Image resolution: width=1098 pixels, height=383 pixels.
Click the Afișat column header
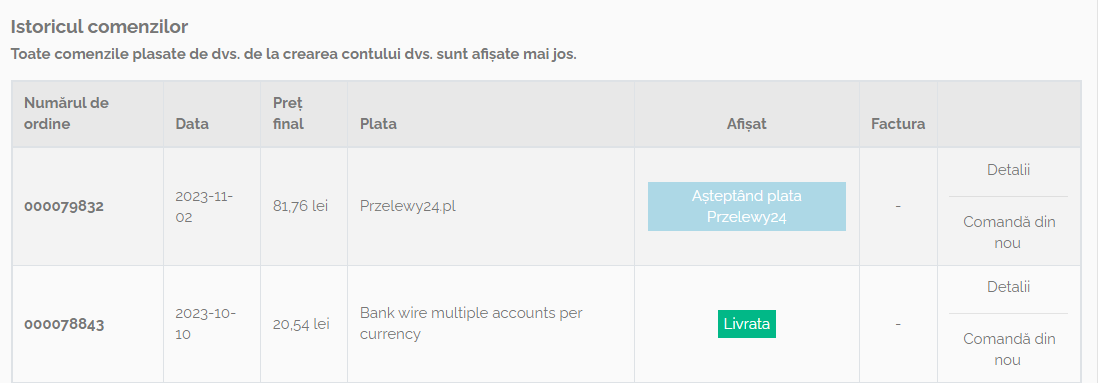[746, 124]
